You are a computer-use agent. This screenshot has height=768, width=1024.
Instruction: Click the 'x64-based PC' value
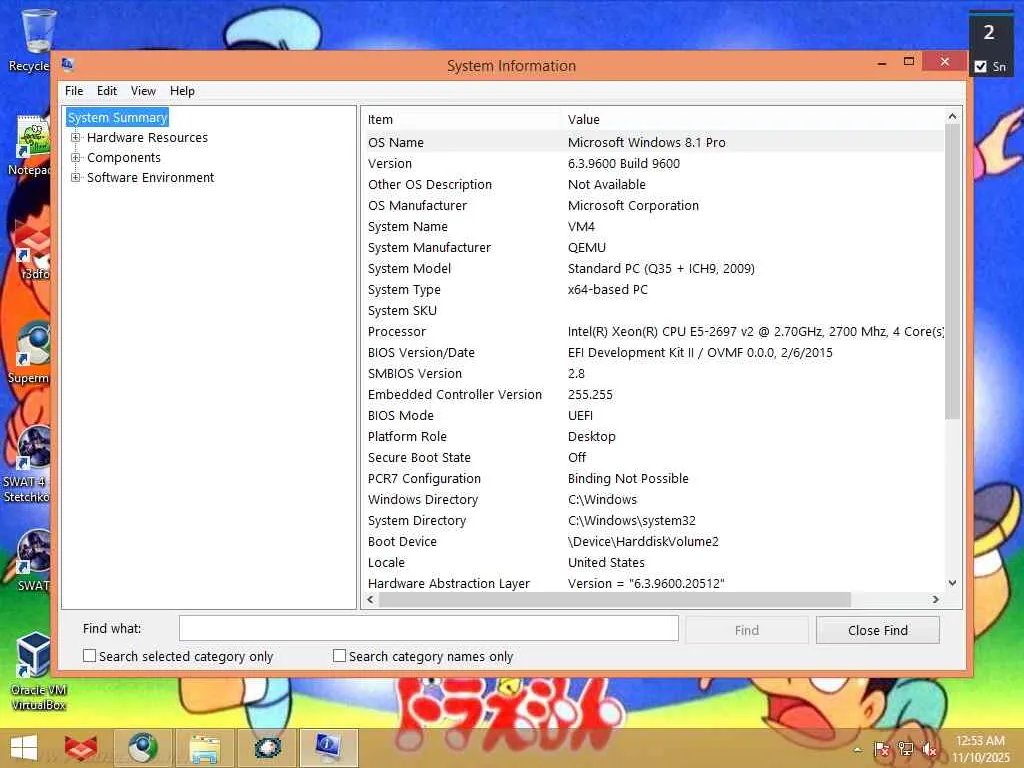coord(608,289)
